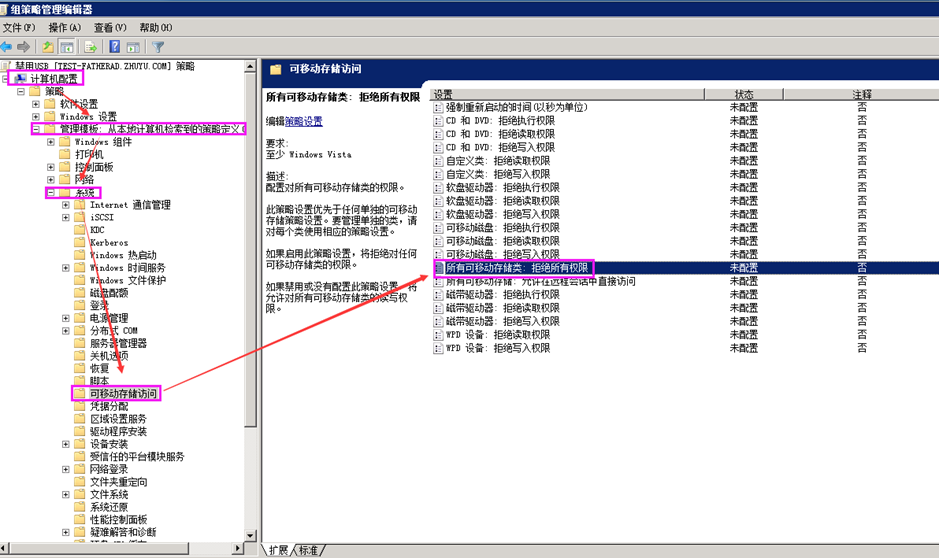Screen dimensions: 939x558
Task: Select WPD 设备: 拒绝读取权限 policy
Action: 498,335
